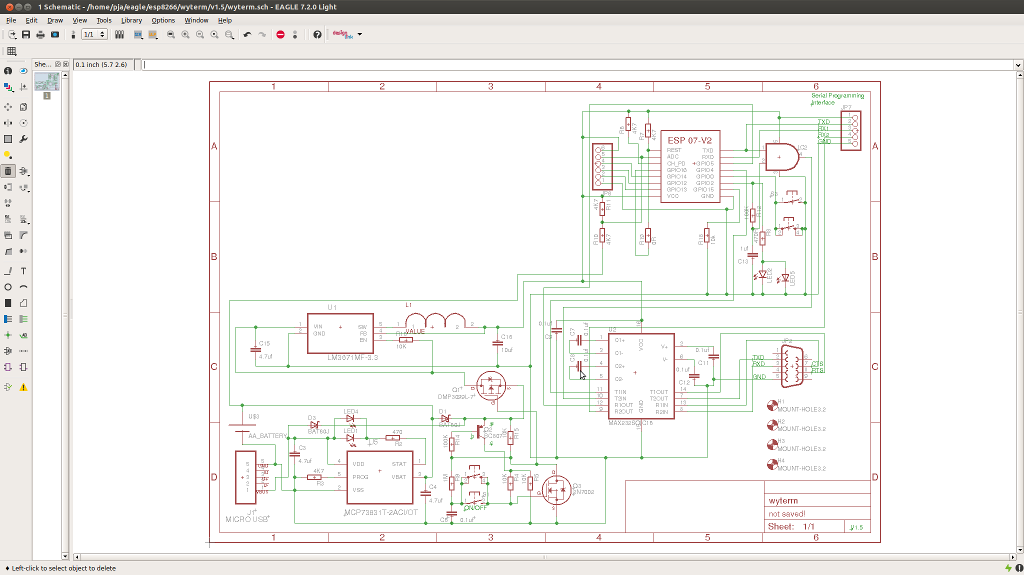Click the Undo arrow icon
The width and height of the screenshot is (1024, 575).
pyautogui.click(x=247, y=34)
